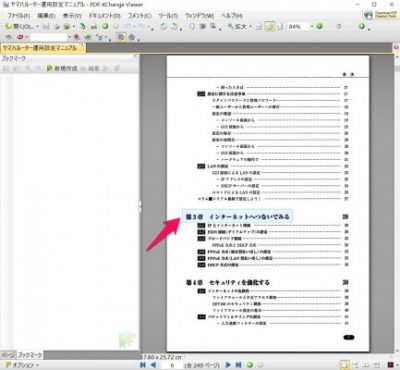The height and width of the screenshot is (370, 400).
Task: Open the 編集(E) menu
Action: coord(46,16)
